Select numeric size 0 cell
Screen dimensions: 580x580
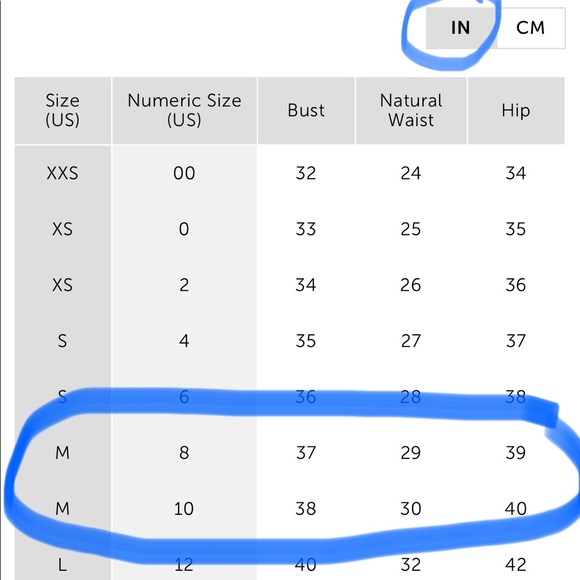(184, 229)
